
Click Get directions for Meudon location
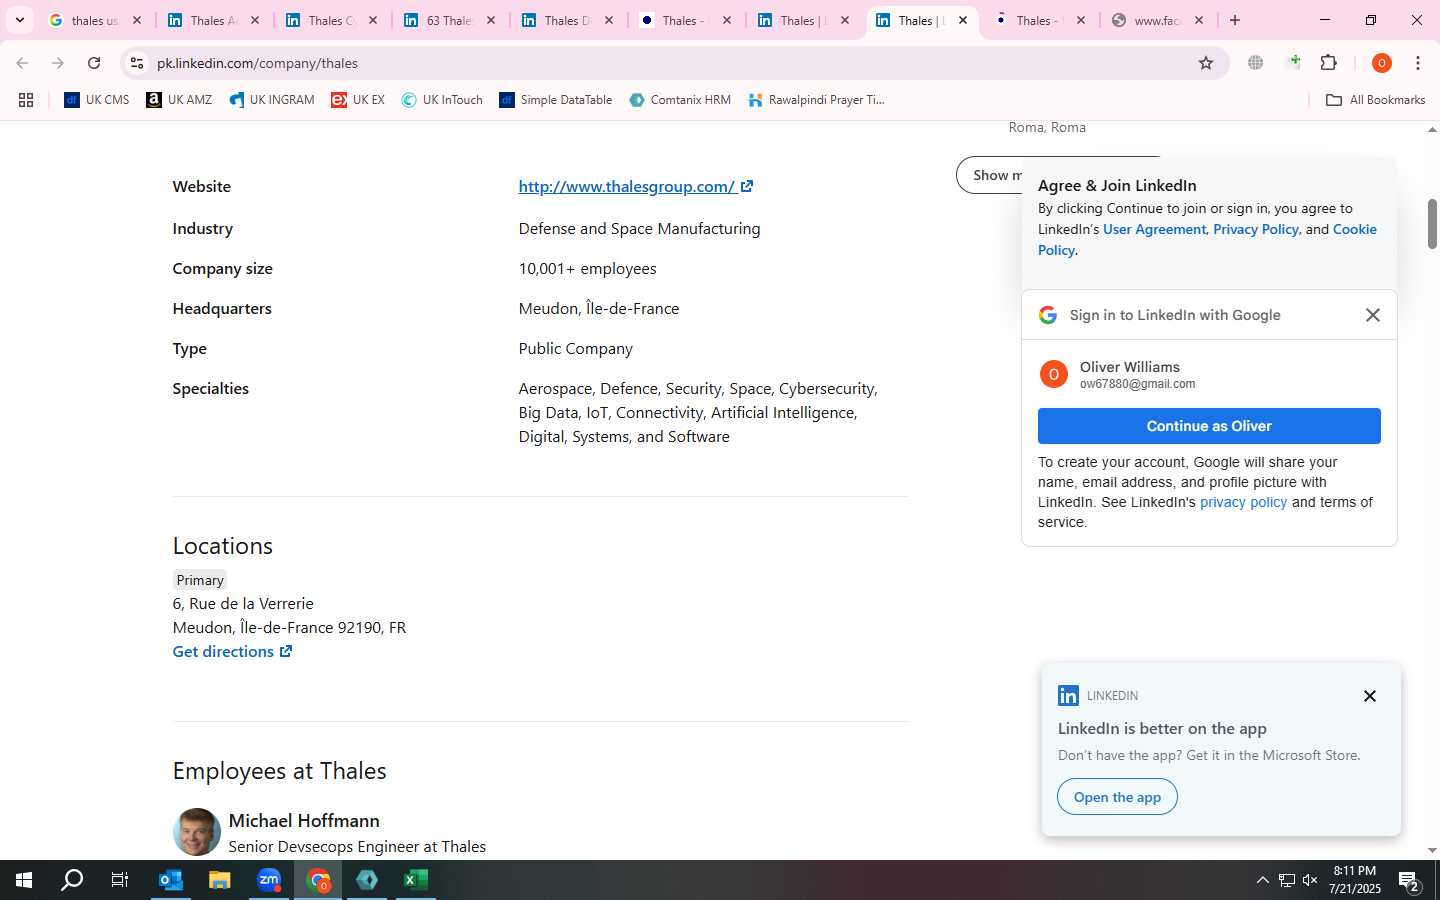coord(232,651)
